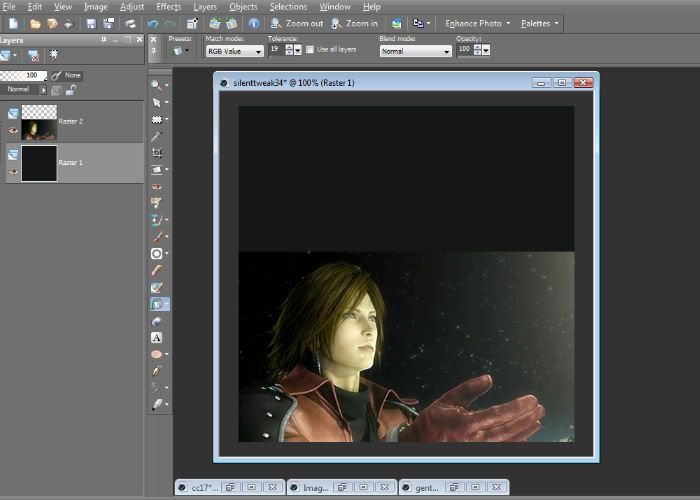The width and height of the screenshot is (700, 500).
Task: Click the None layer link button
Action: coord(67,75)
